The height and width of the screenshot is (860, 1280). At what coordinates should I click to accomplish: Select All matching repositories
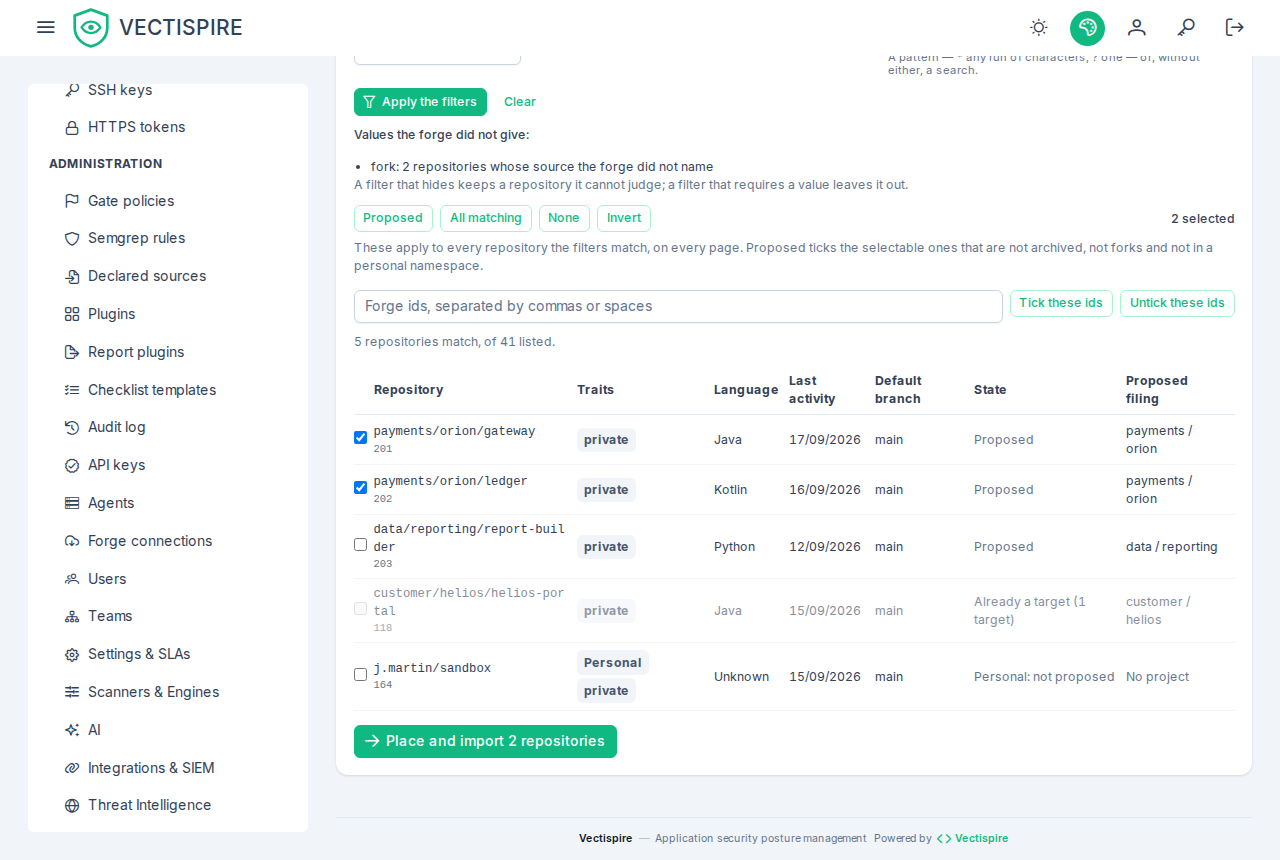(x=486, y=218)
